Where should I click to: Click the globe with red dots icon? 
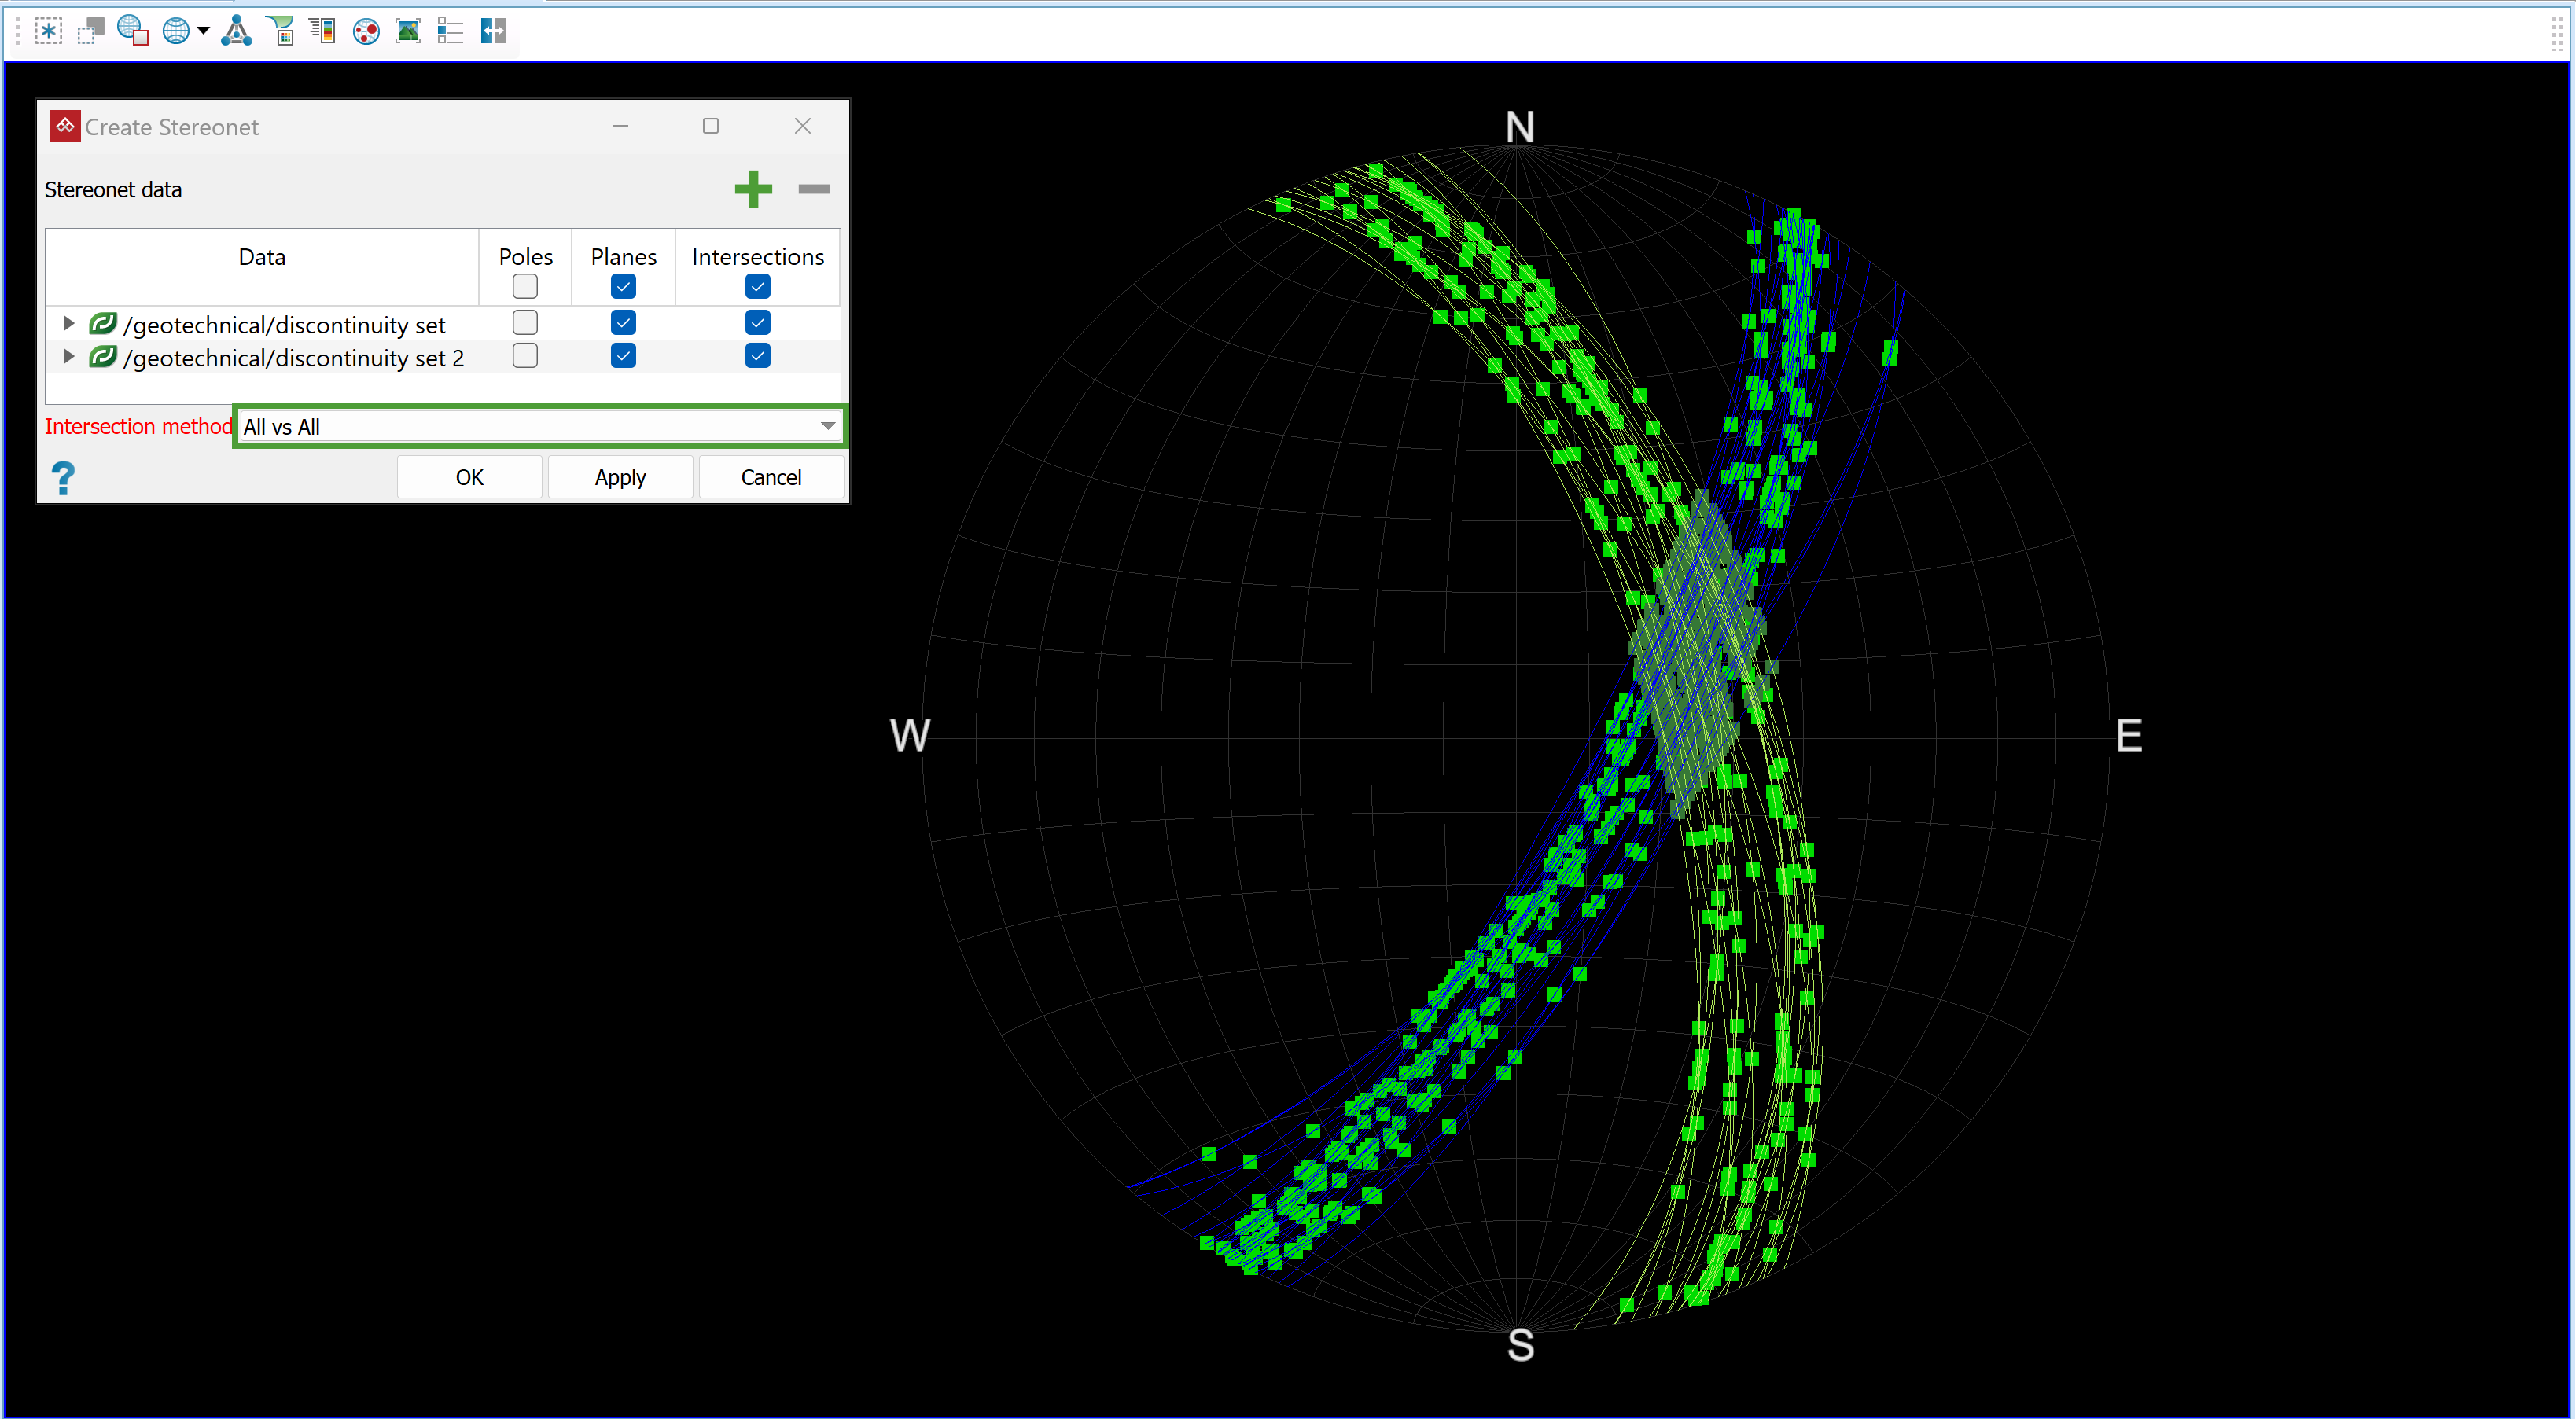pos(366,31)
